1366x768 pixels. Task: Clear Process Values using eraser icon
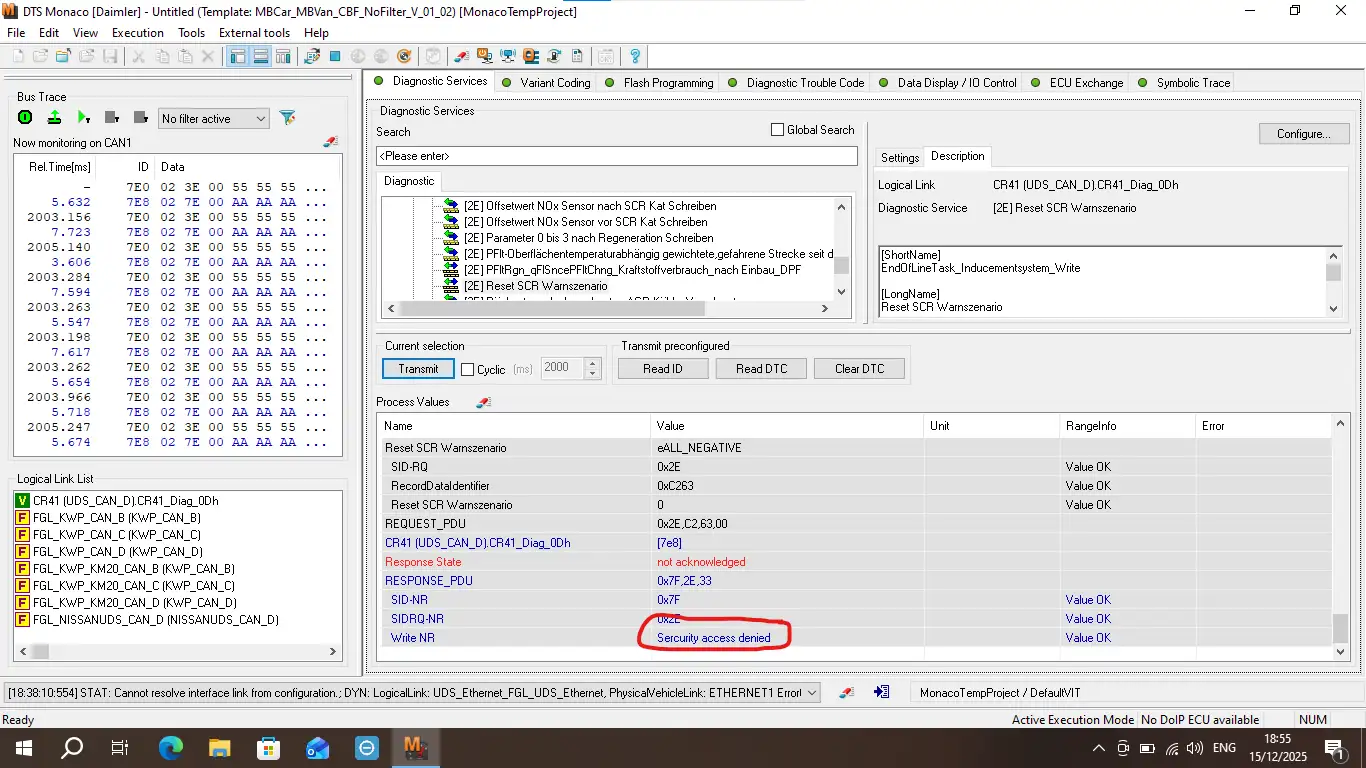(484, 402)
